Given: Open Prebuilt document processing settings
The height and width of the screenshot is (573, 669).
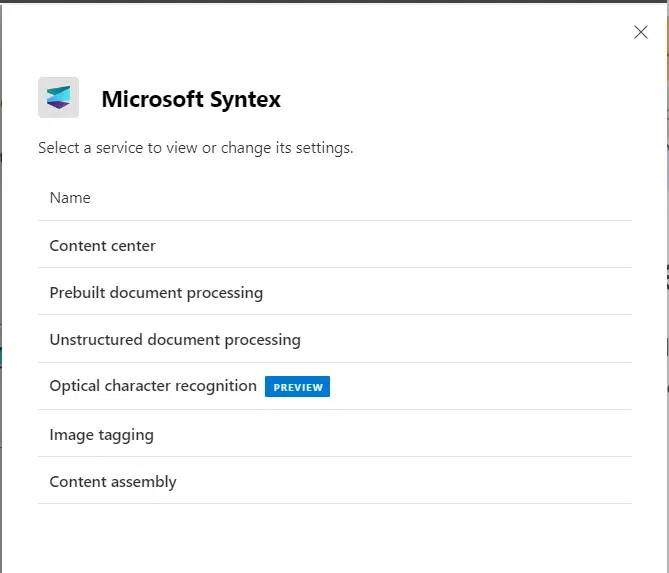Looking at the screenshot, I should point(335,292).
